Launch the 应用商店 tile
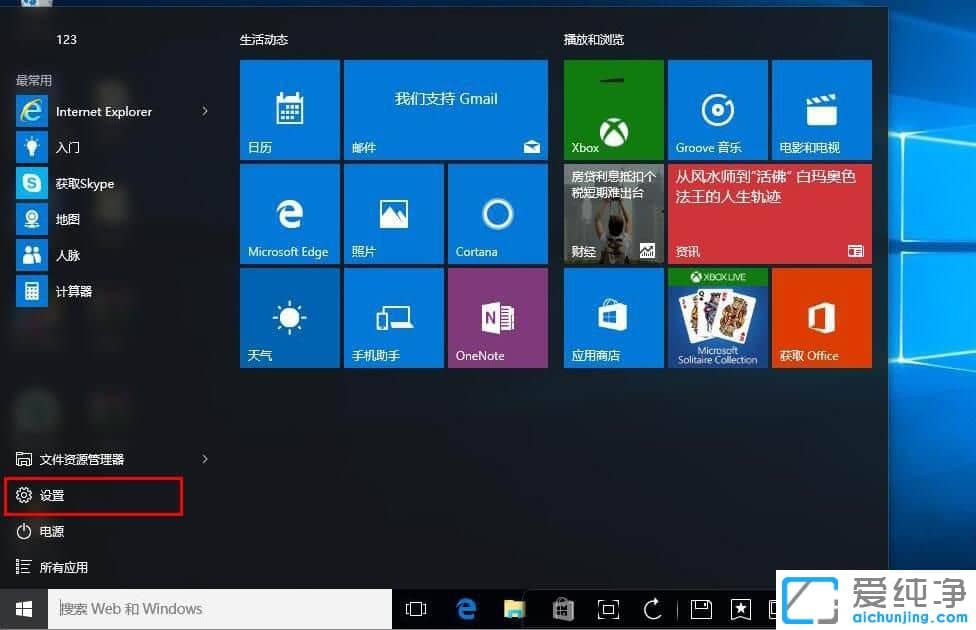The width and height of the screenshot is (976, 630). click(612, 318)
